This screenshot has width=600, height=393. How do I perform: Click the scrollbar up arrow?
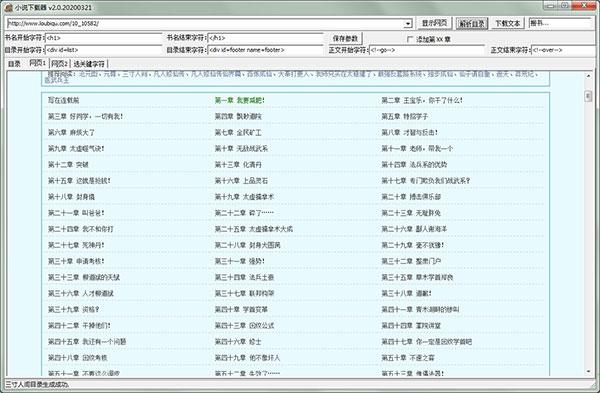point(589,76)
